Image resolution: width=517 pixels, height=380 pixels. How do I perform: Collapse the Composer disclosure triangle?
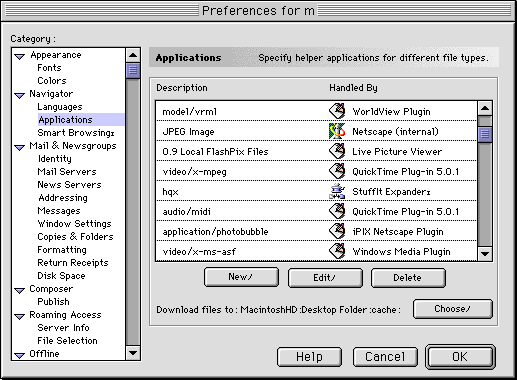(20, 291)
